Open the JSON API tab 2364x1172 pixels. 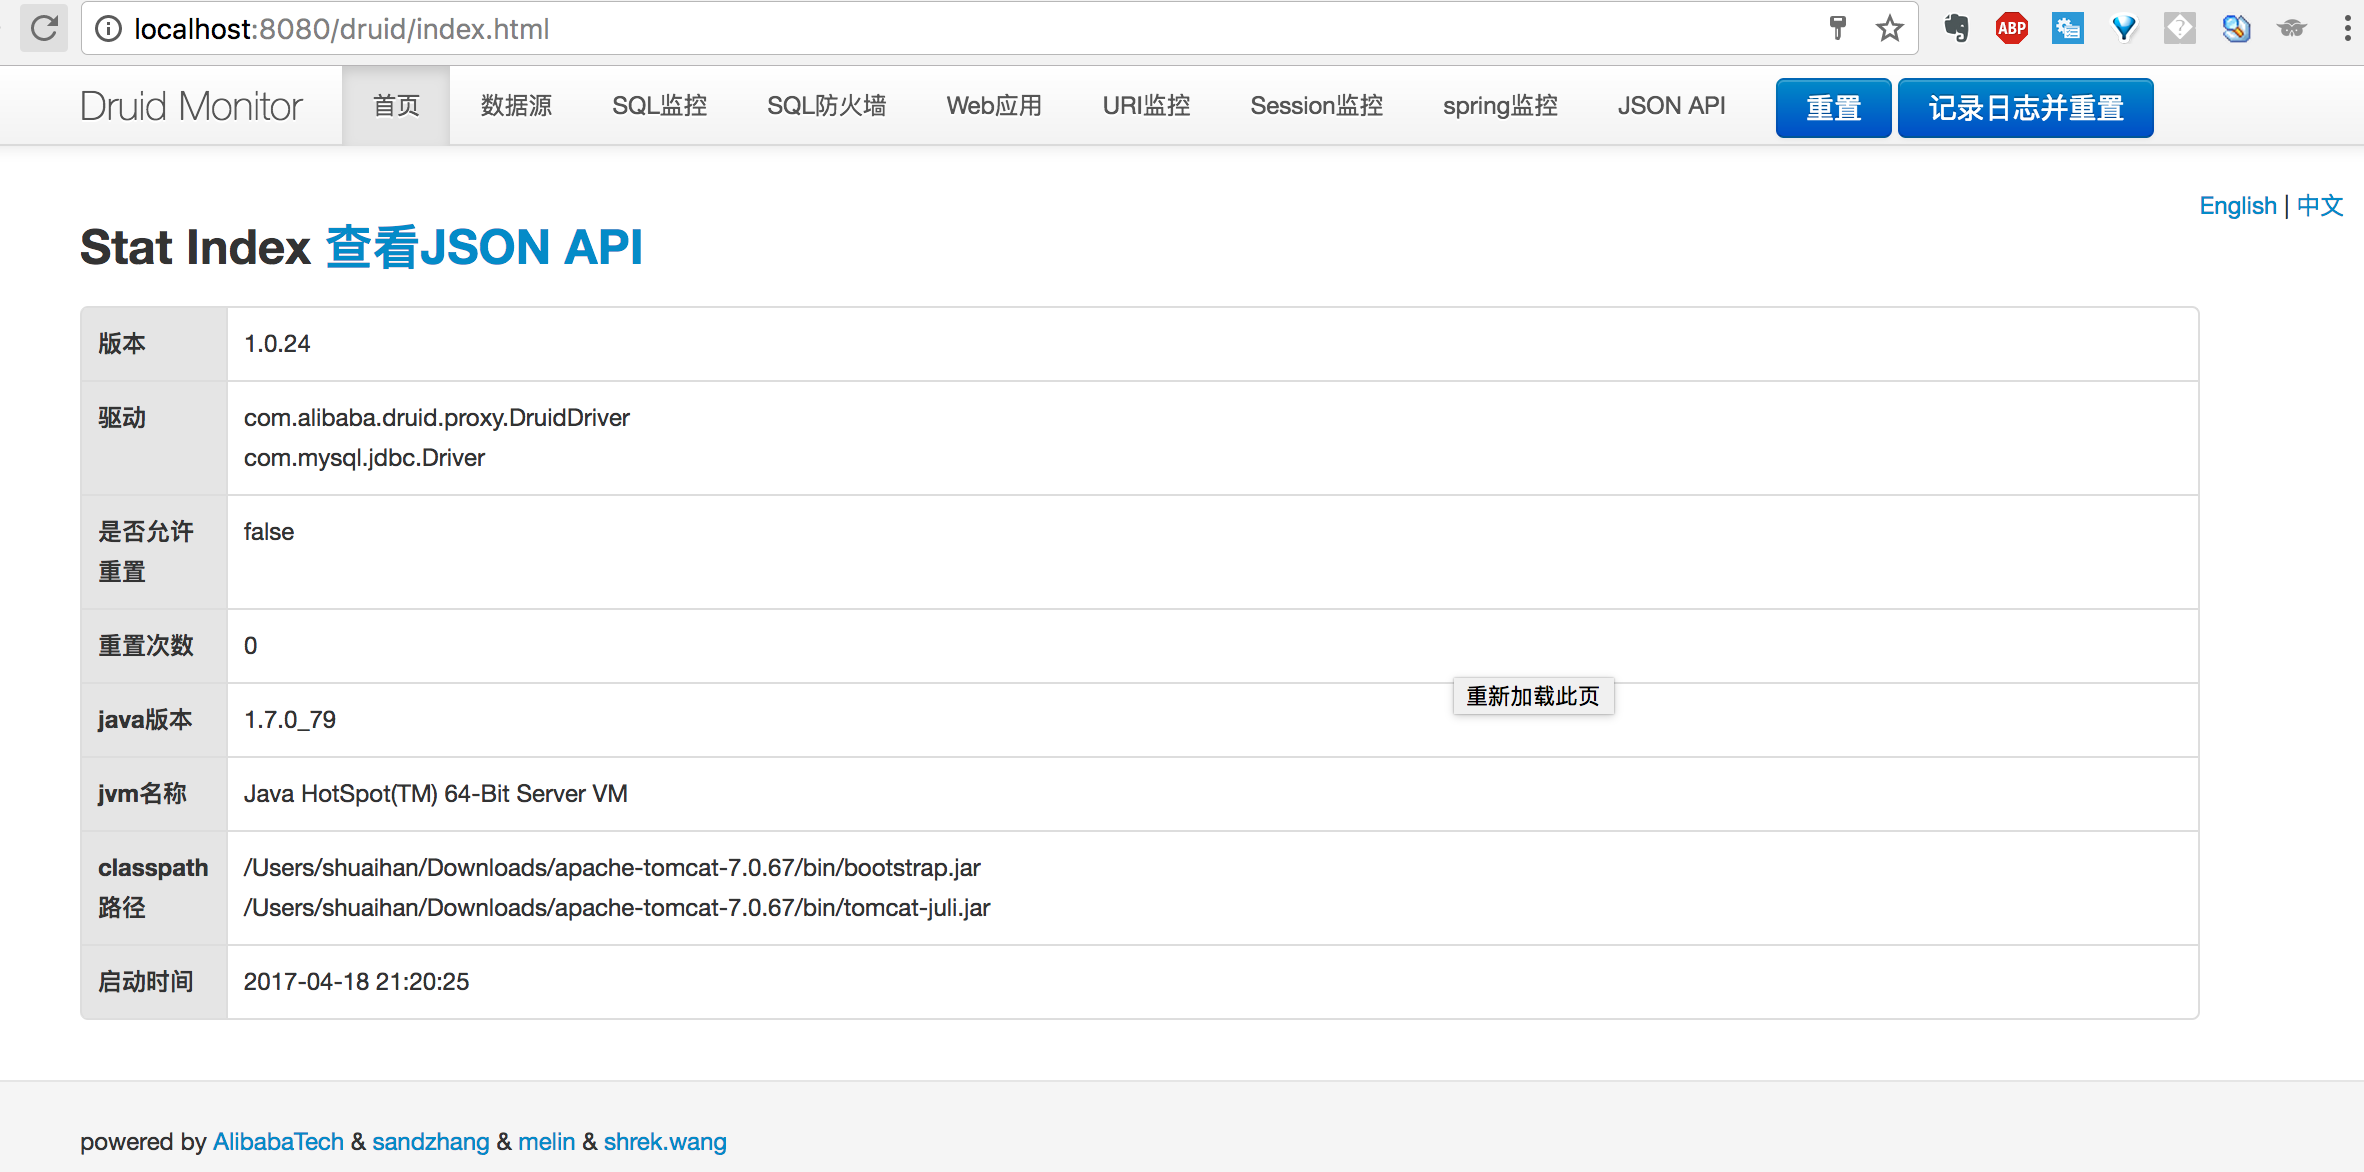coord(1670,106)
